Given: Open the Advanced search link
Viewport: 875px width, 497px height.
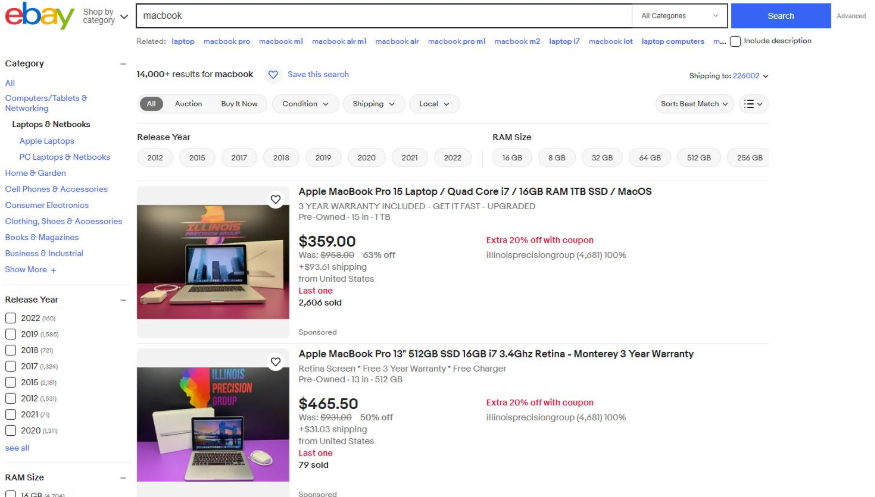Looking at the screenshot, I should (851, 16).
